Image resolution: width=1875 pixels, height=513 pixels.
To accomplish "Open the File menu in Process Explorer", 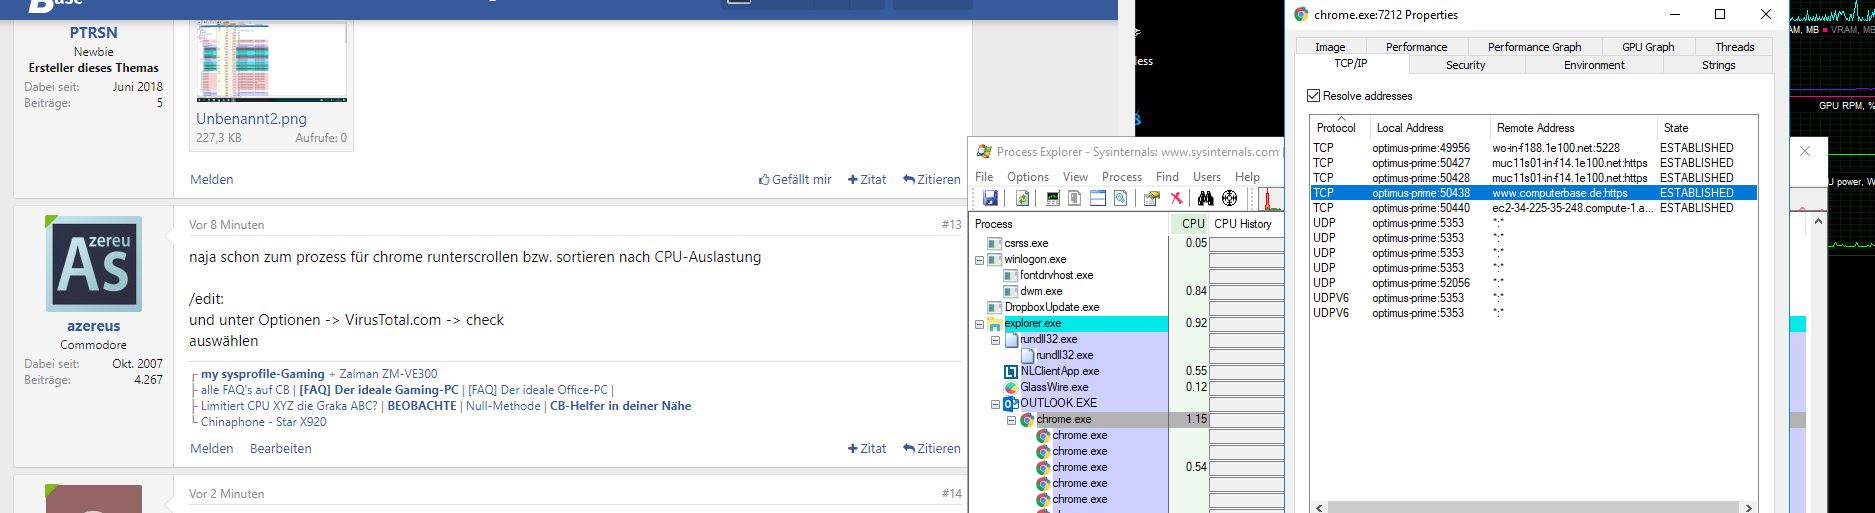I will click(984, 176).
